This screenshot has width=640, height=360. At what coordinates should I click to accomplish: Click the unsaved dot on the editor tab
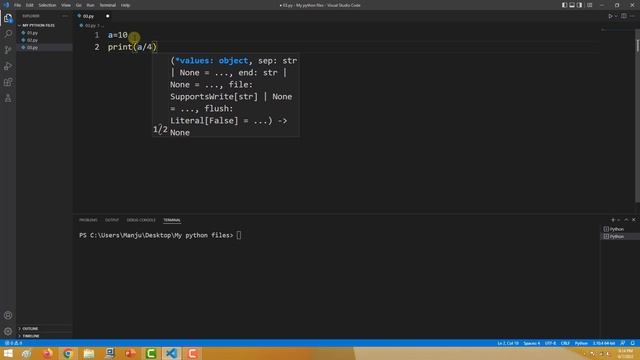tap(107, 16)
